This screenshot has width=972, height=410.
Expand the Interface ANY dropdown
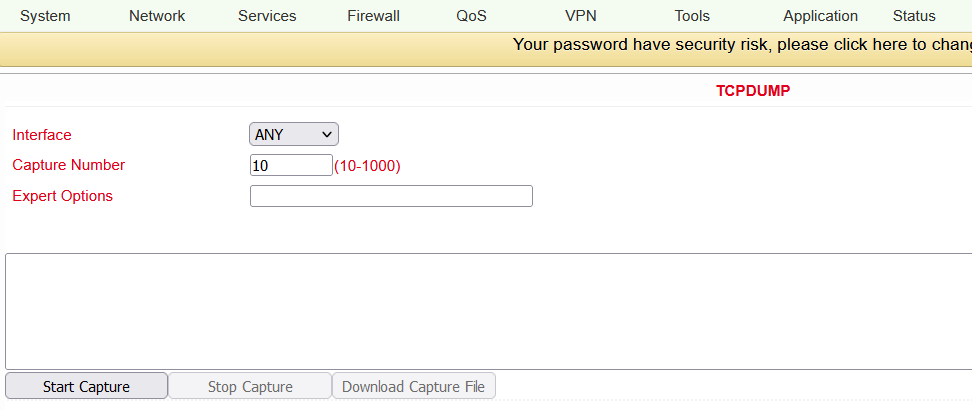[294, 134]
